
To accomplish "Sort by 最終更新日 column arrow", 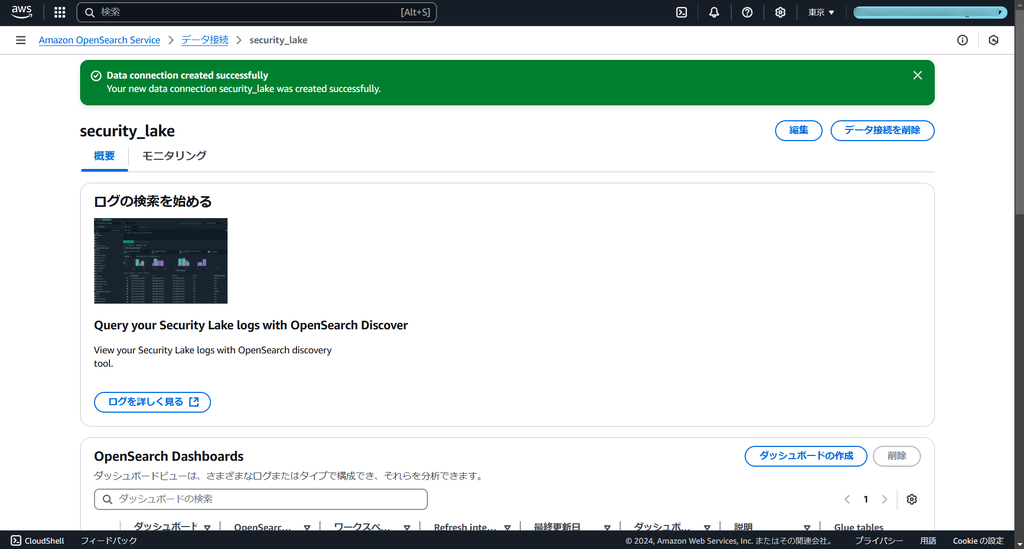I will (x=607, y=527).
